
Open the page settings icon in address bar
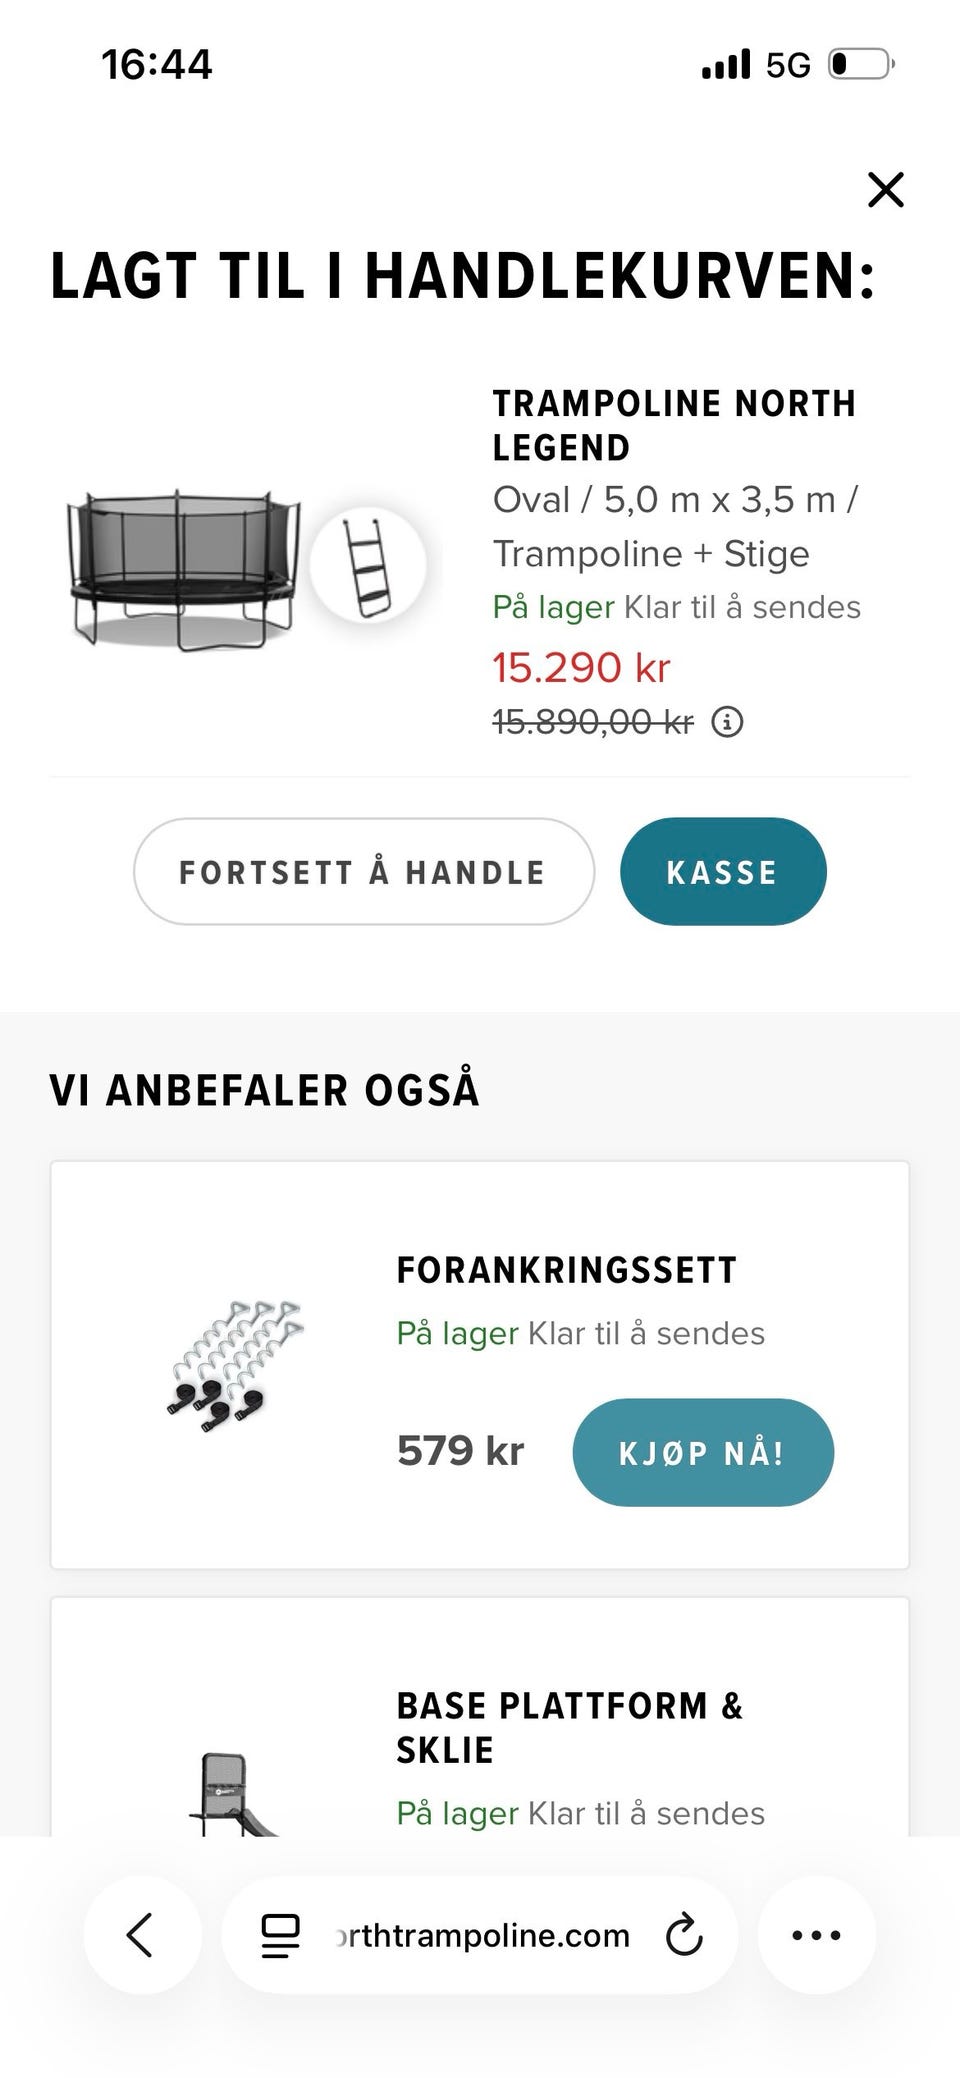click(x=280, y=1934)
